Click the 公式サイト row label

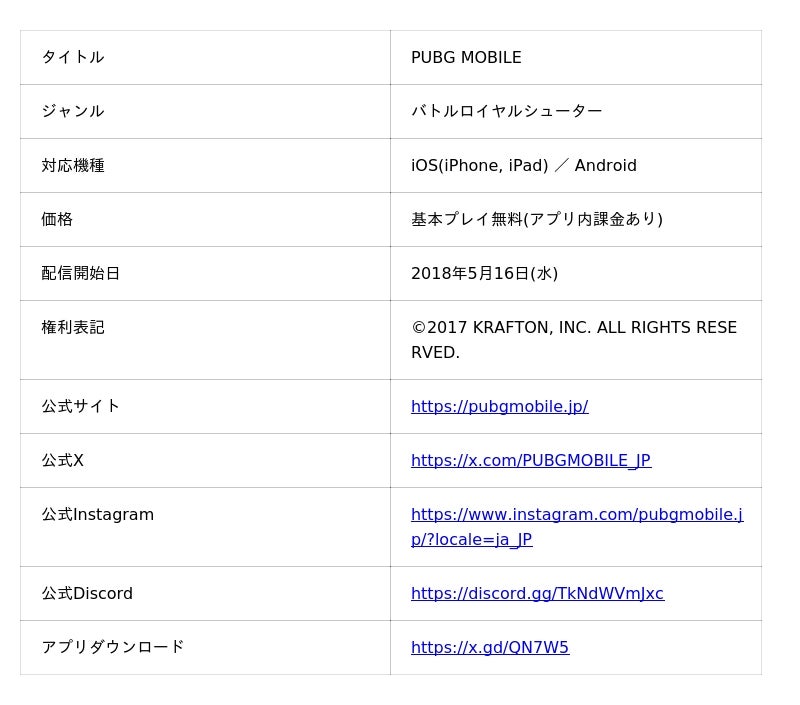click(81, 406)
